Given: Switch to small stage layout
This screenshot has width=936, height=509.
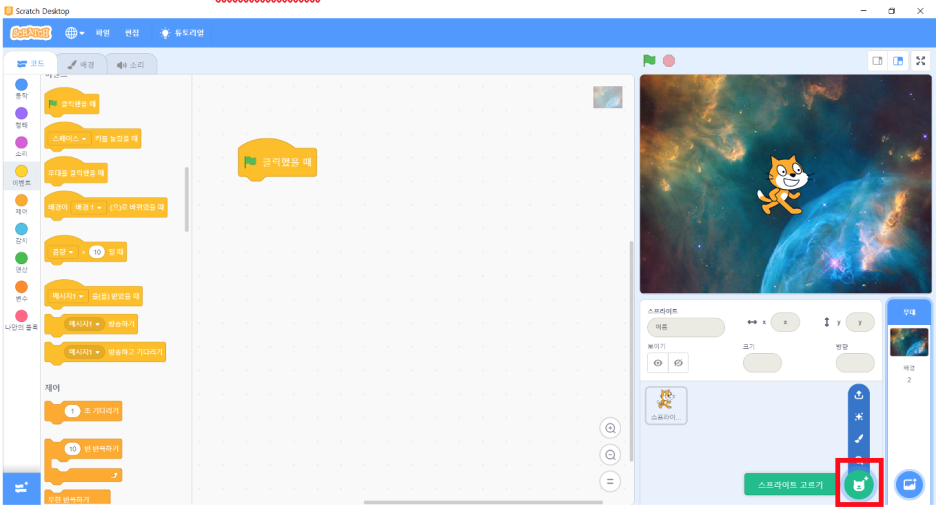Looking at the screenshot, I should [878, 61].
